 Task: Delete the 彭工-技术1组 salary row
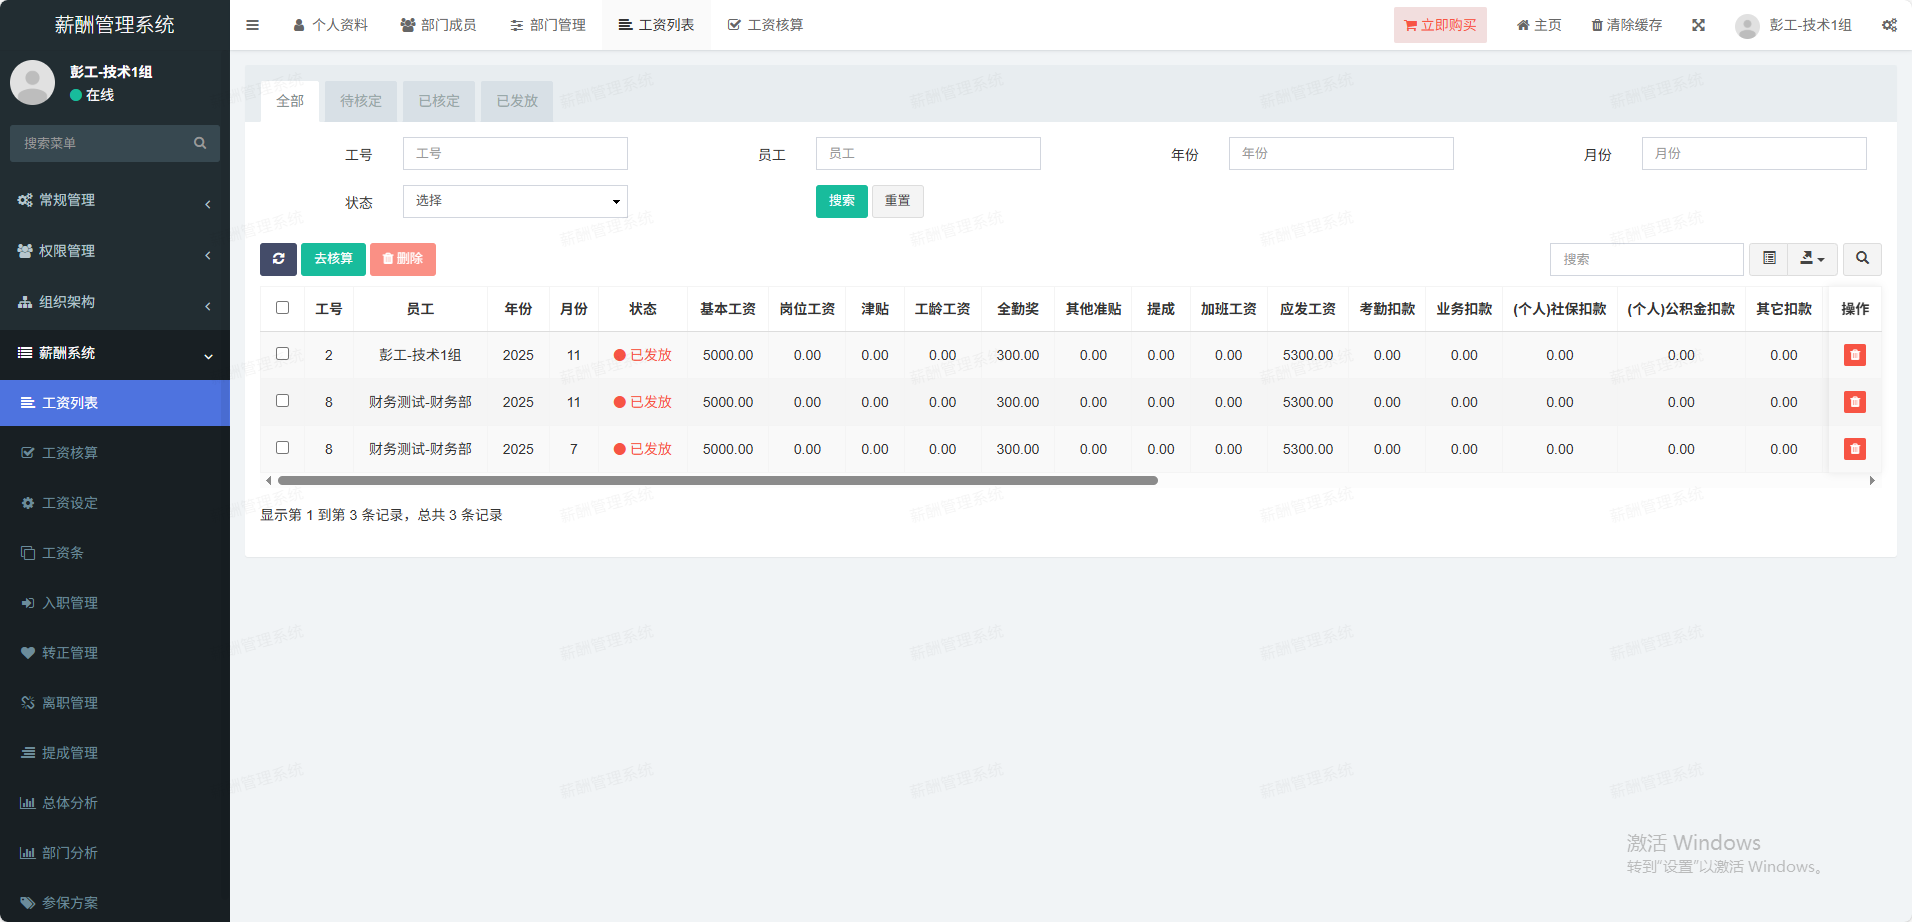1854,355
